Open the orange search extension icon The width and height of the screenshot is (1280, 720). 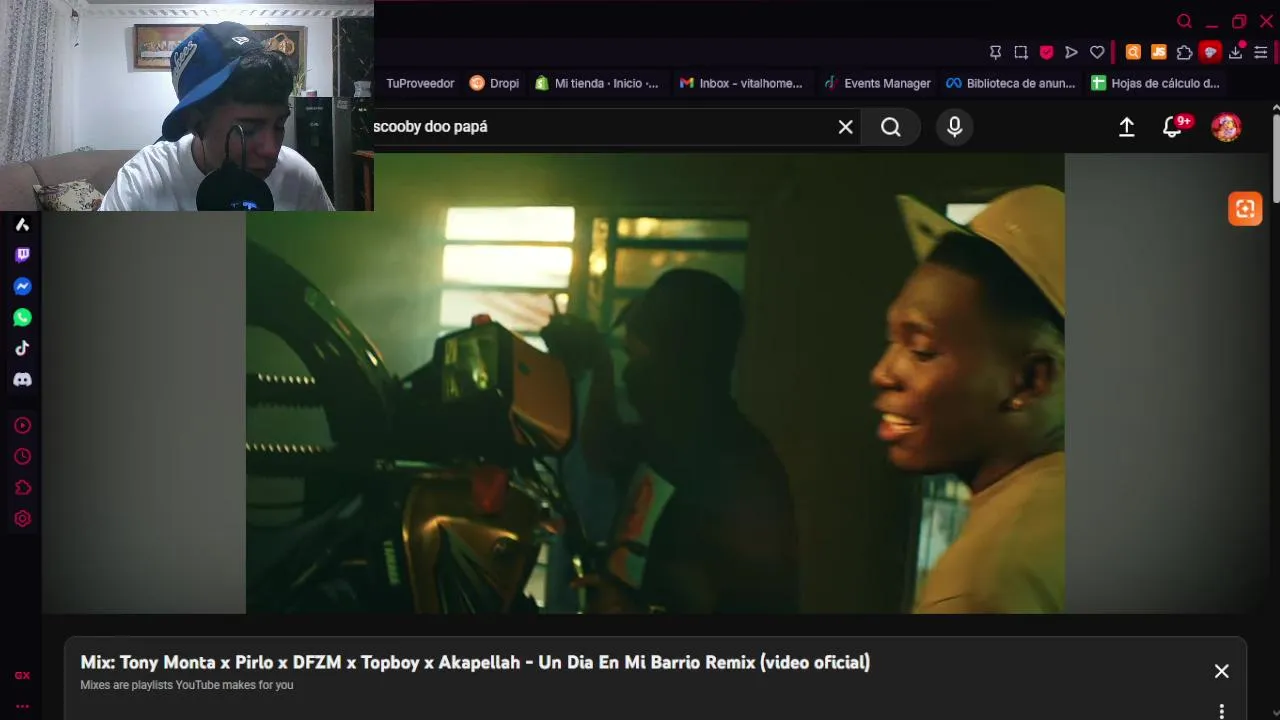1133,52
